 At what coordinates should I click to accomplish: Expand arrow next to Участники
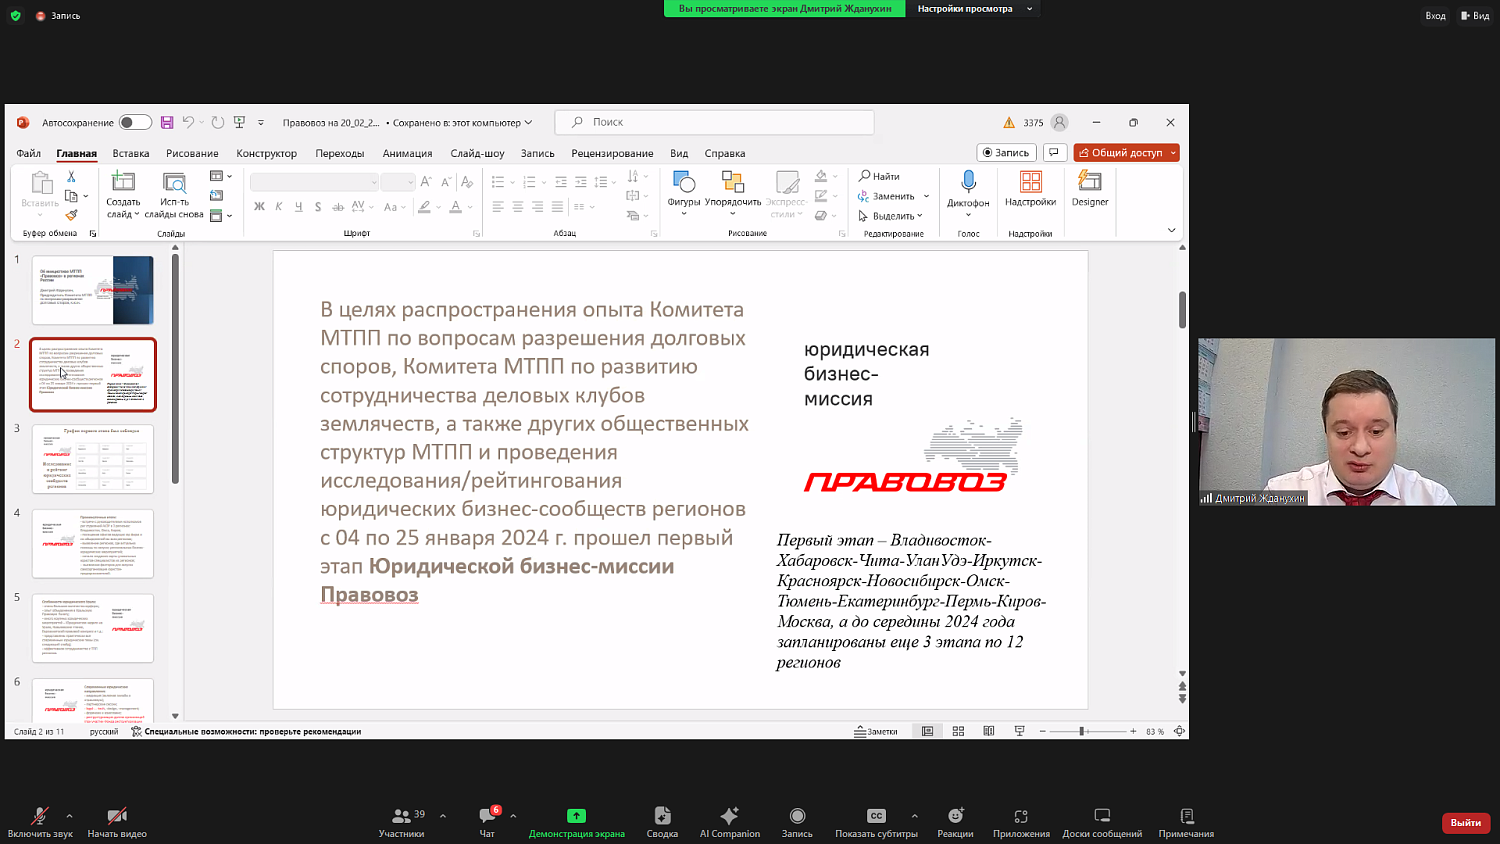(443, 816)
